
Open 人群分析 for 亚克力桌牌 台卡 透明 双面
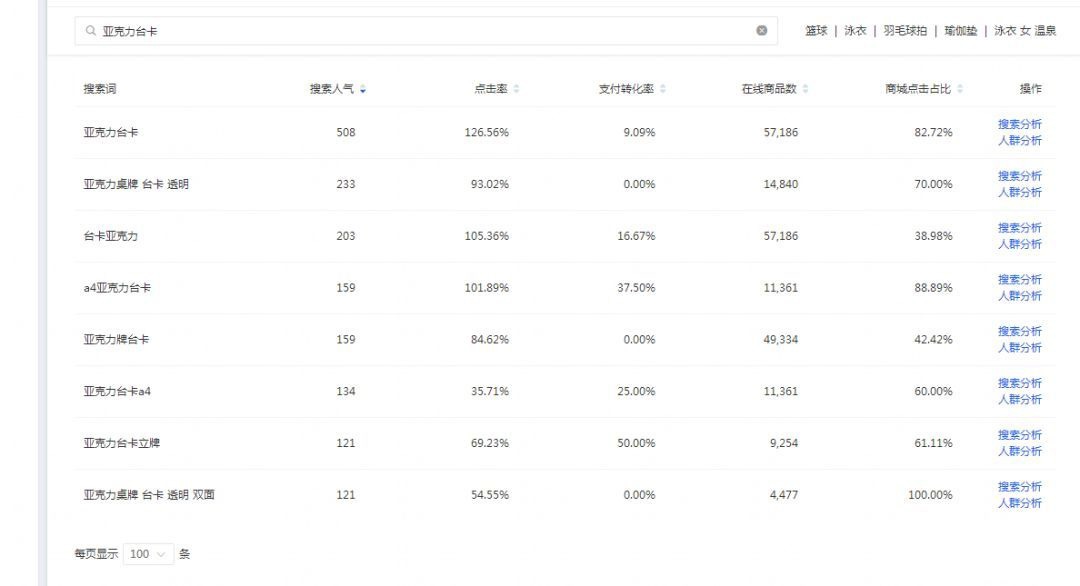click(1019, 503)
